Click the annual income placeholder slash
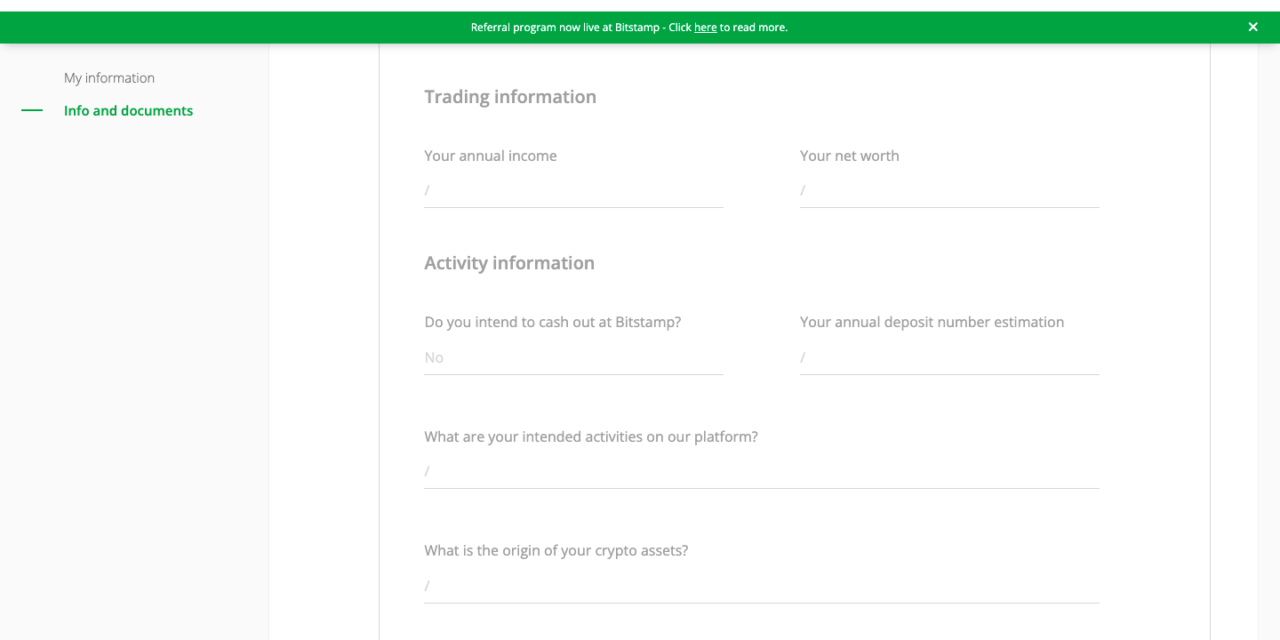The image size is (1280, 640). click(x=427, y=190)
